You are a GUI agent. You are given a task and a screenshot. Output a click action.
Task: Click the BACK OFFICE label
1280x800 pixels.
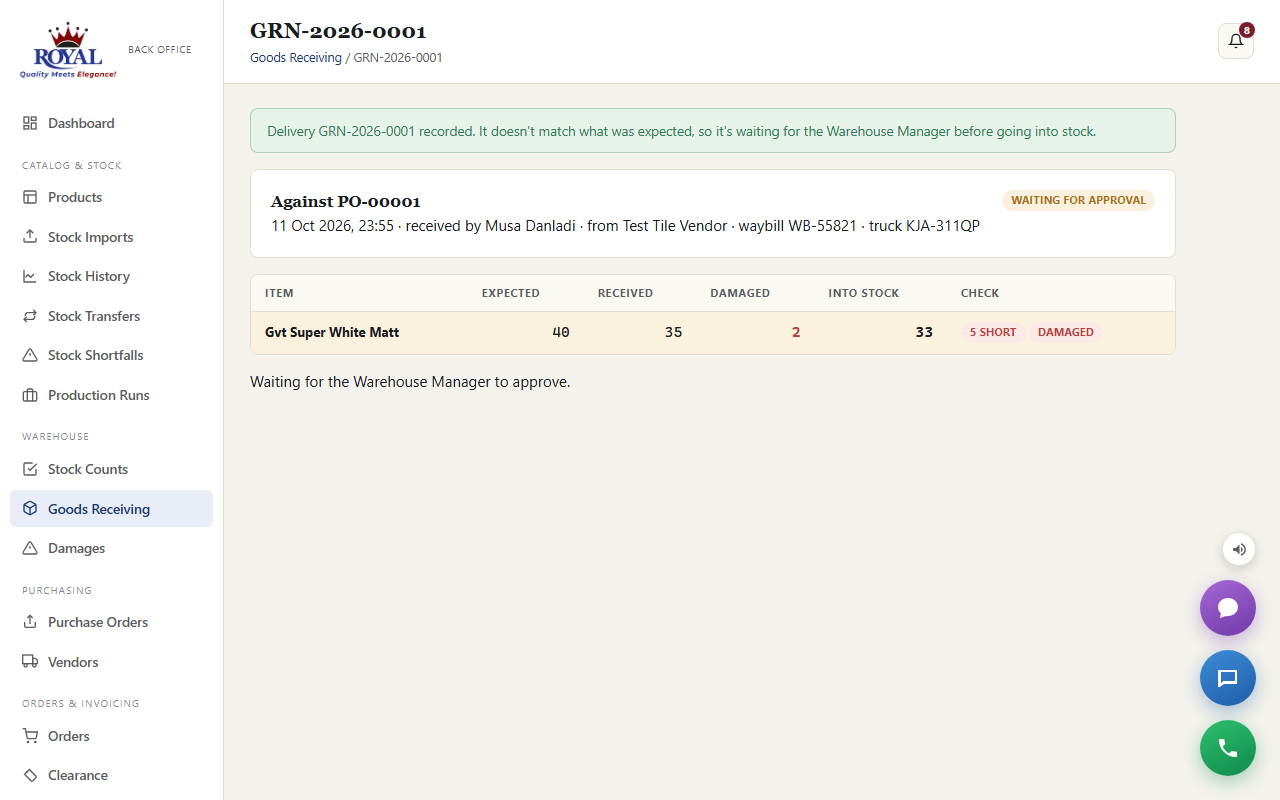click(160, 49)
